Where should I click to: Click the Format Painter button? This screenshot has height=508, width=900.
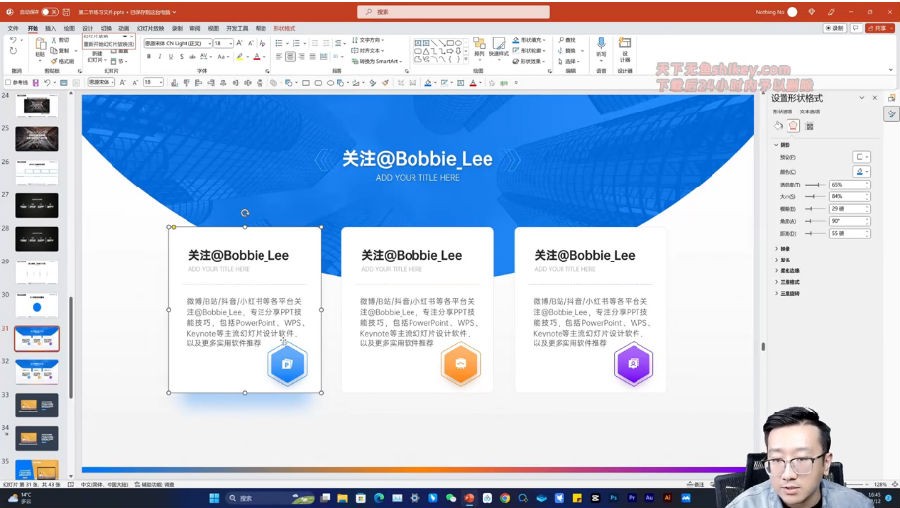point(63,61)
